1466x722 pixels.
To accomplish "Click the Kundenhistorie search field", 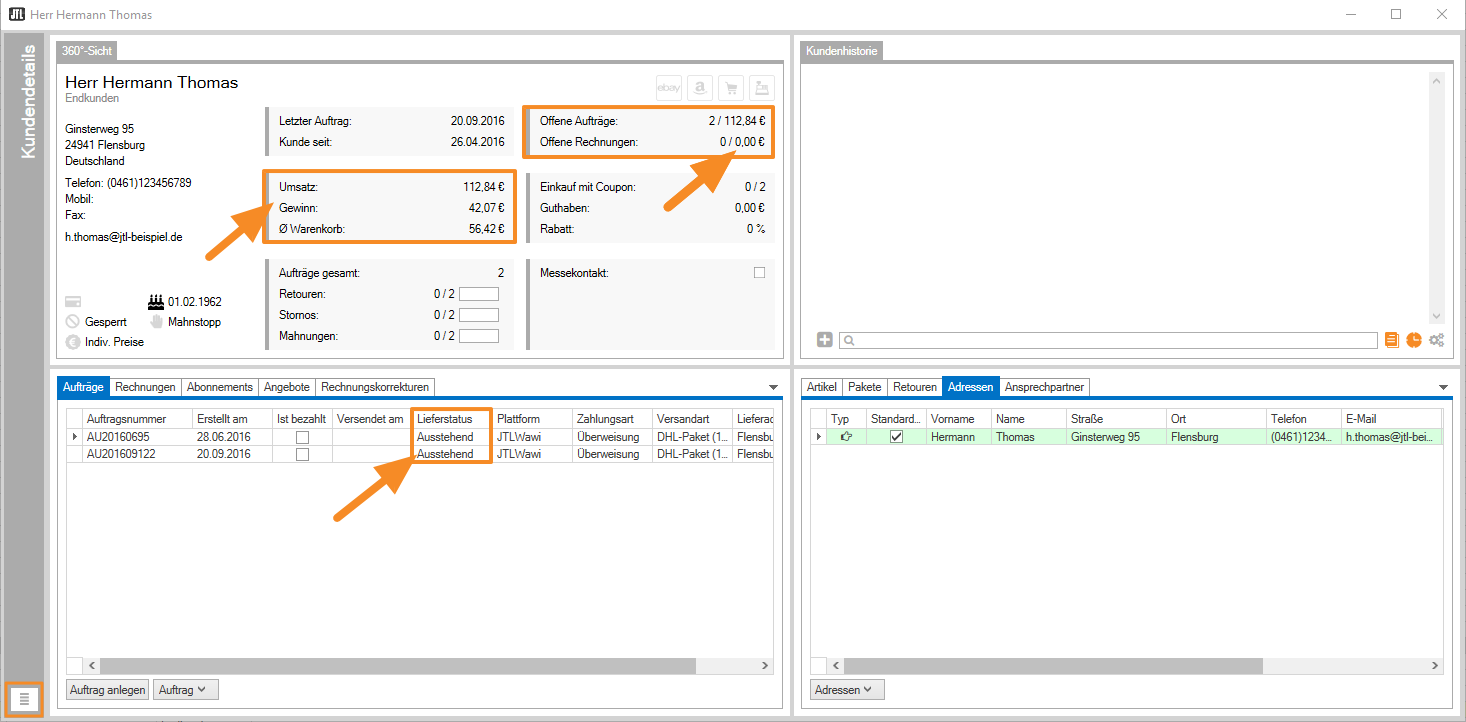I will coord(1110,341).
